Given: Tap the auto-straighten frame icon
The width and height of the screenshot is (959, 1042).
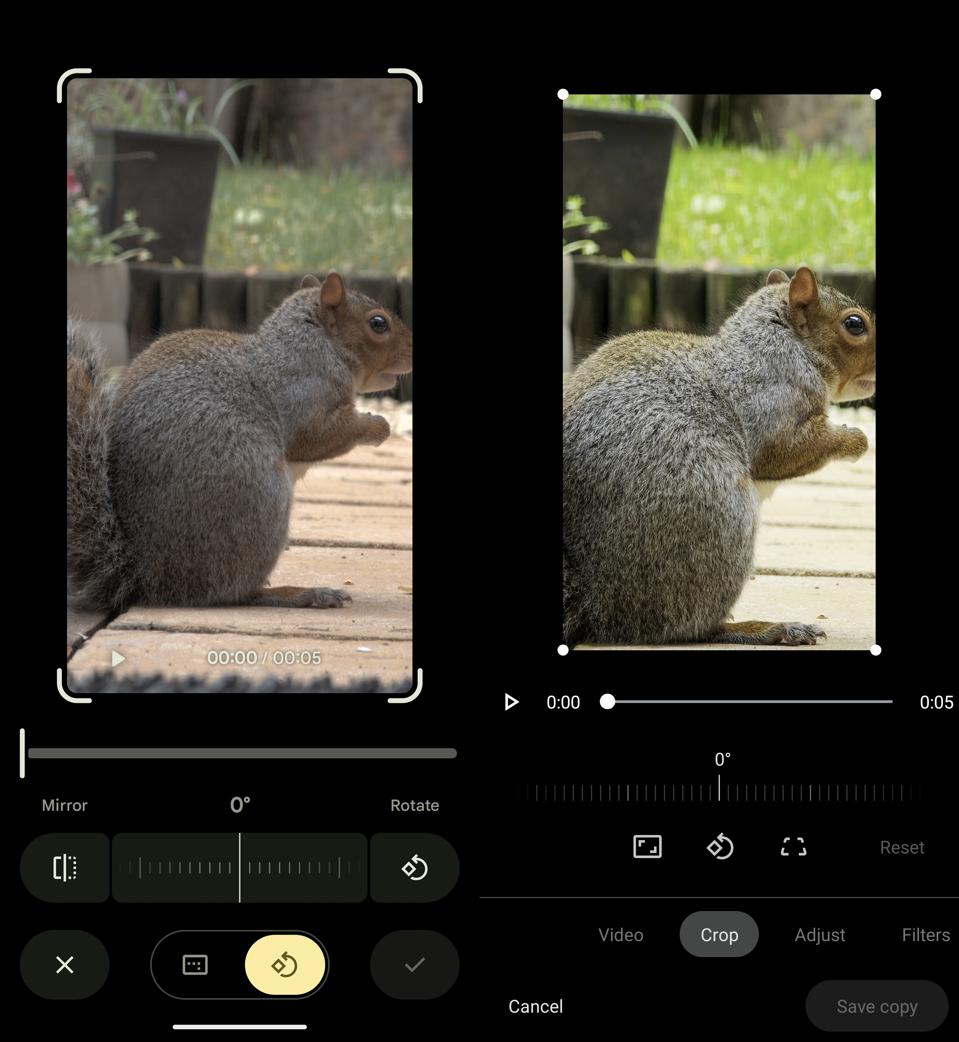Looking at the screenshot, I should pyautogui.click(x=793, y=847).
